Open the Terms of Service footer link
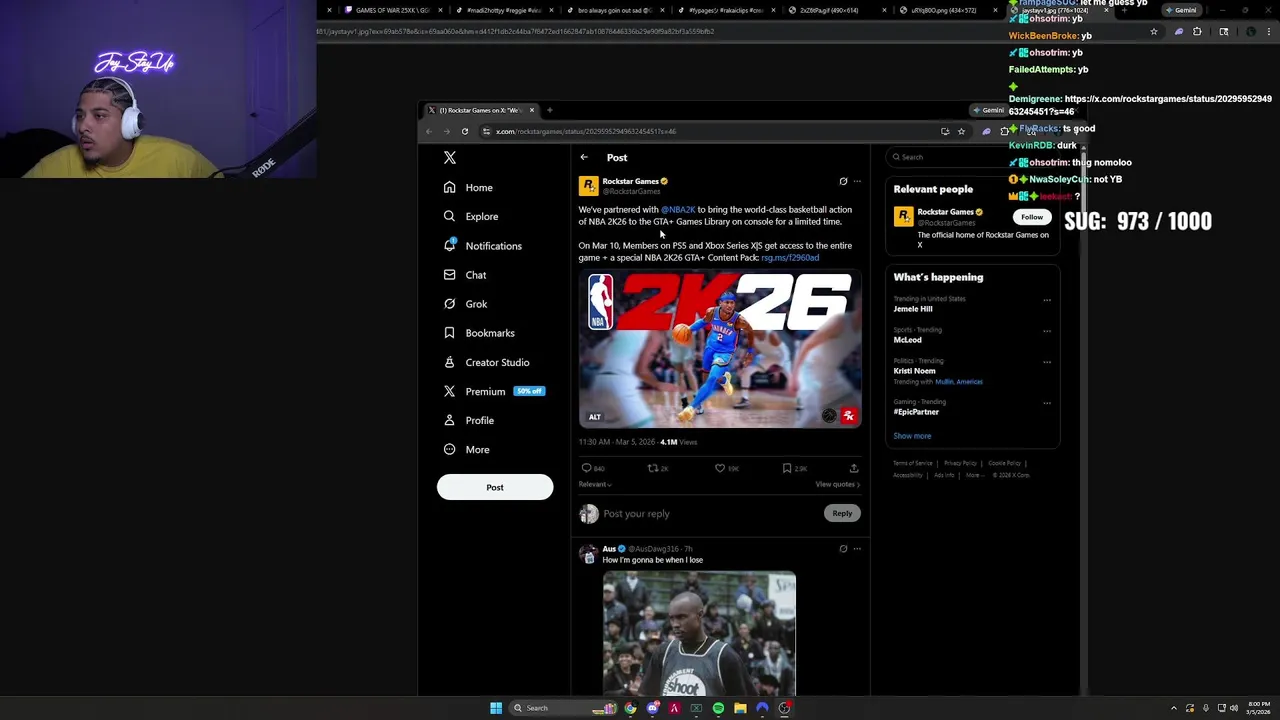The width and height of the screenshot is (1280, 720). coord(913,463)
